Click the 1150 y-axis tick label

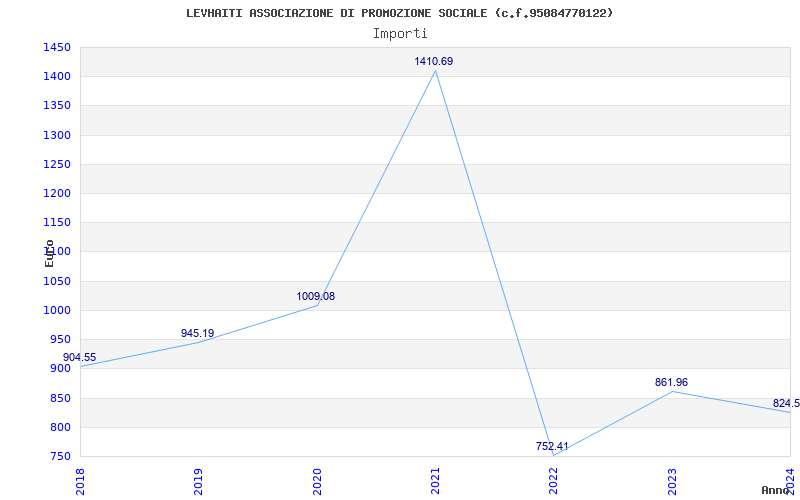point(57,222)
